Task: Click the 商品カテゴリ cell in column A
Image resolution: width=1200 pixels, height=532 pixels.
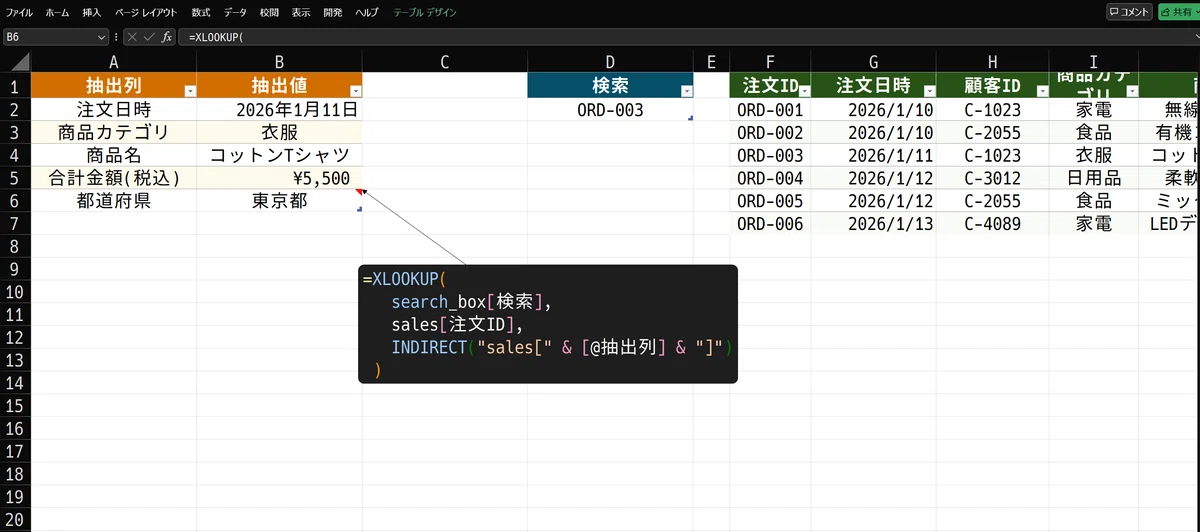Action: 114,132
